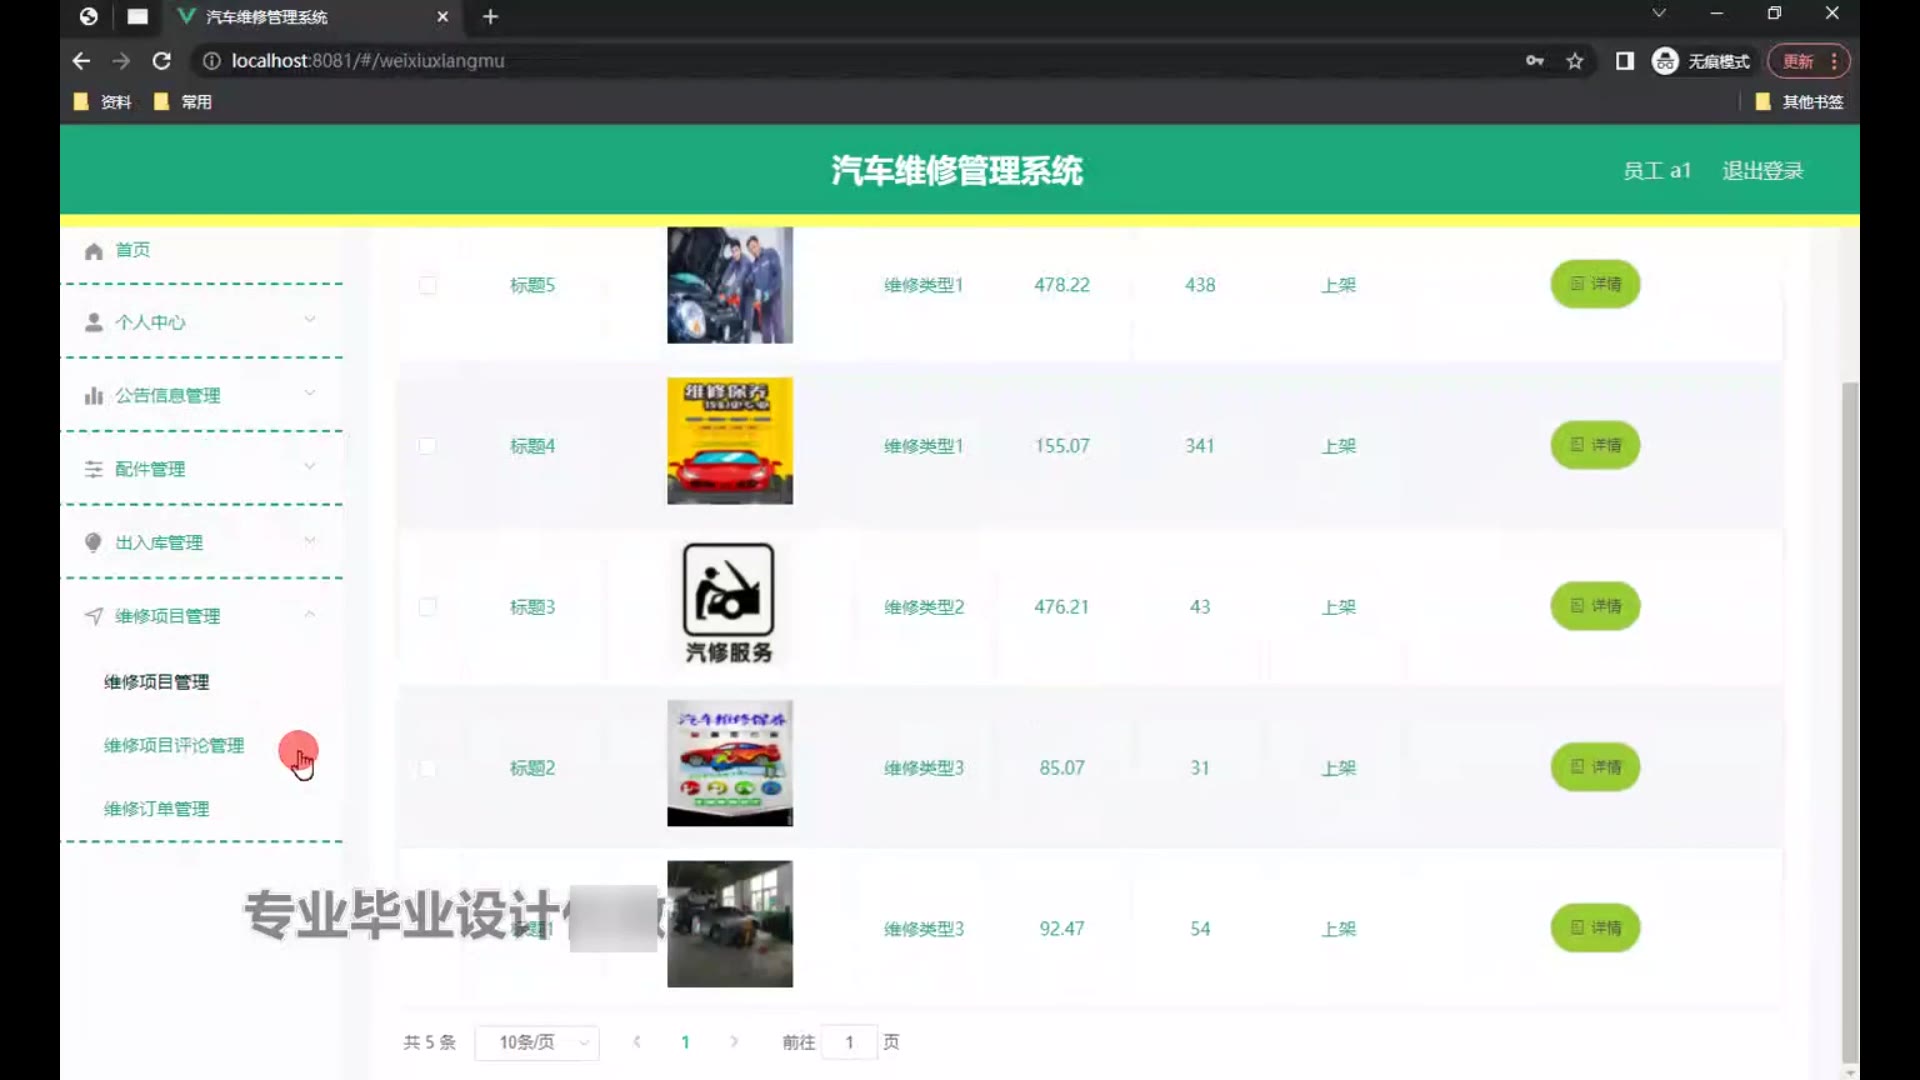Reload the page with browser refresh icon
Image resolution: width=1920 pixels, height=1080 pixels.
coord(161,61)
